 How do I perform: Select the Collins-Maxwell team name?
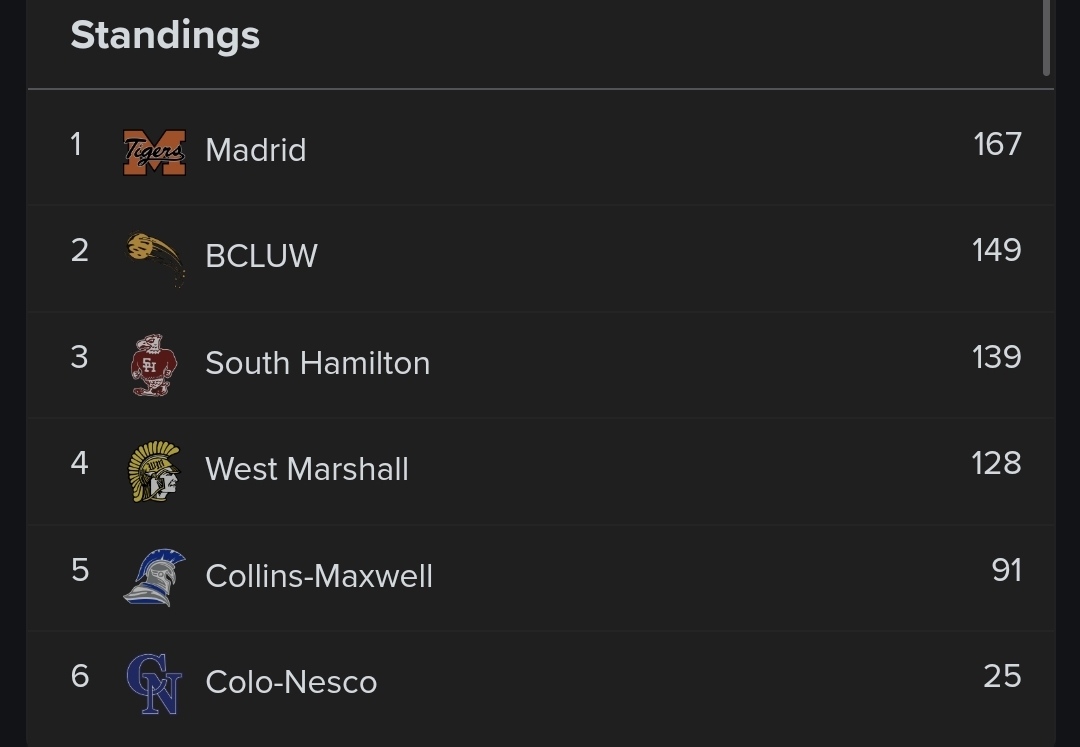point(318,576)
